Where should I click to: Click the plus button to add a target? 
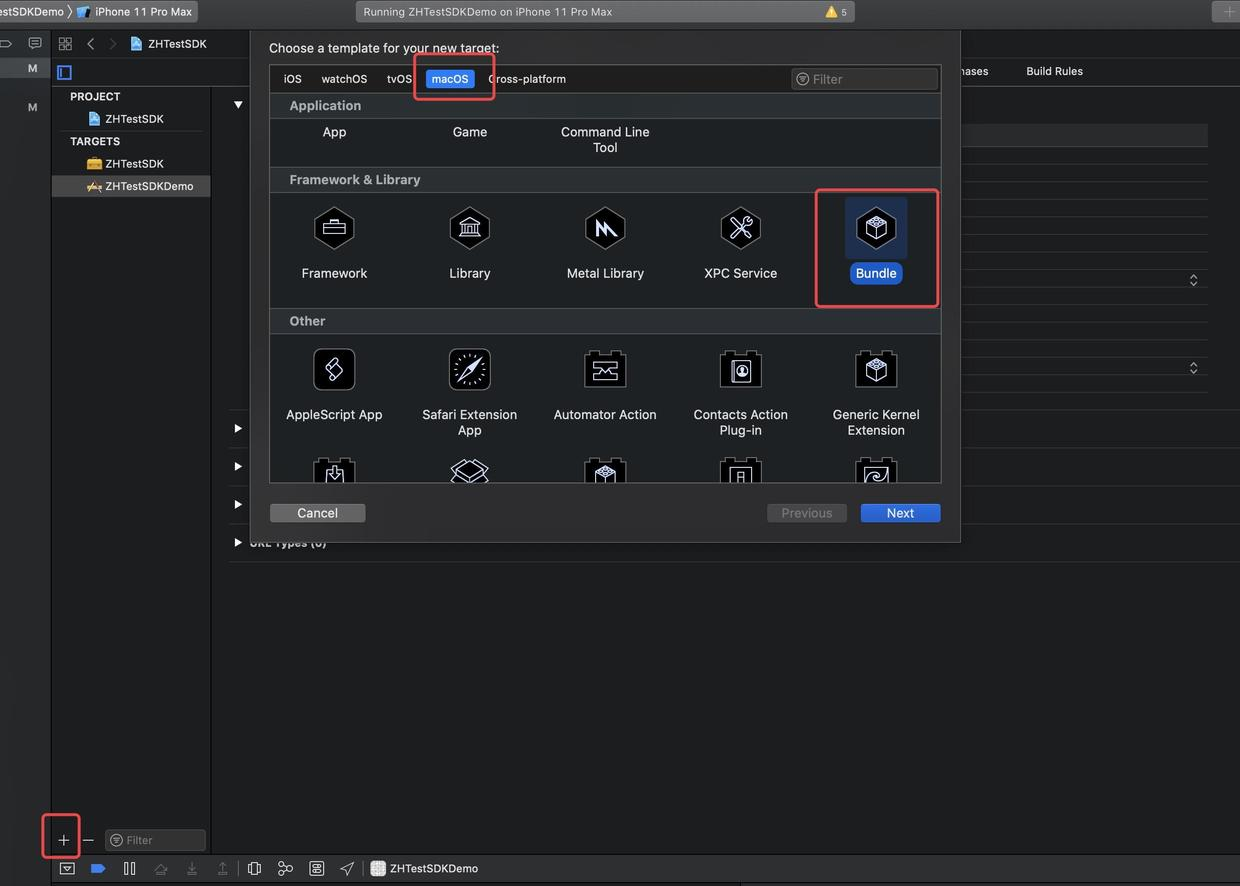63,840
